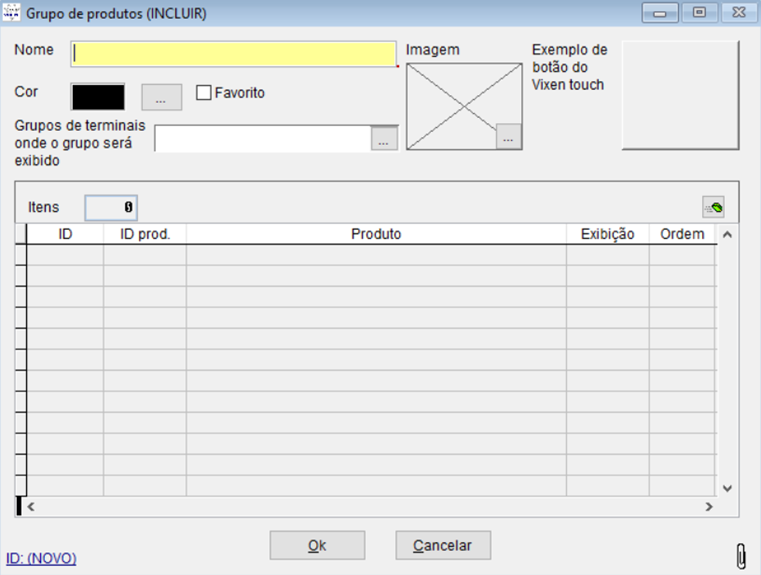The width and height of the screenshot is (761, 575).
Task: Click the Exibição column header
Action: (607, 234)
